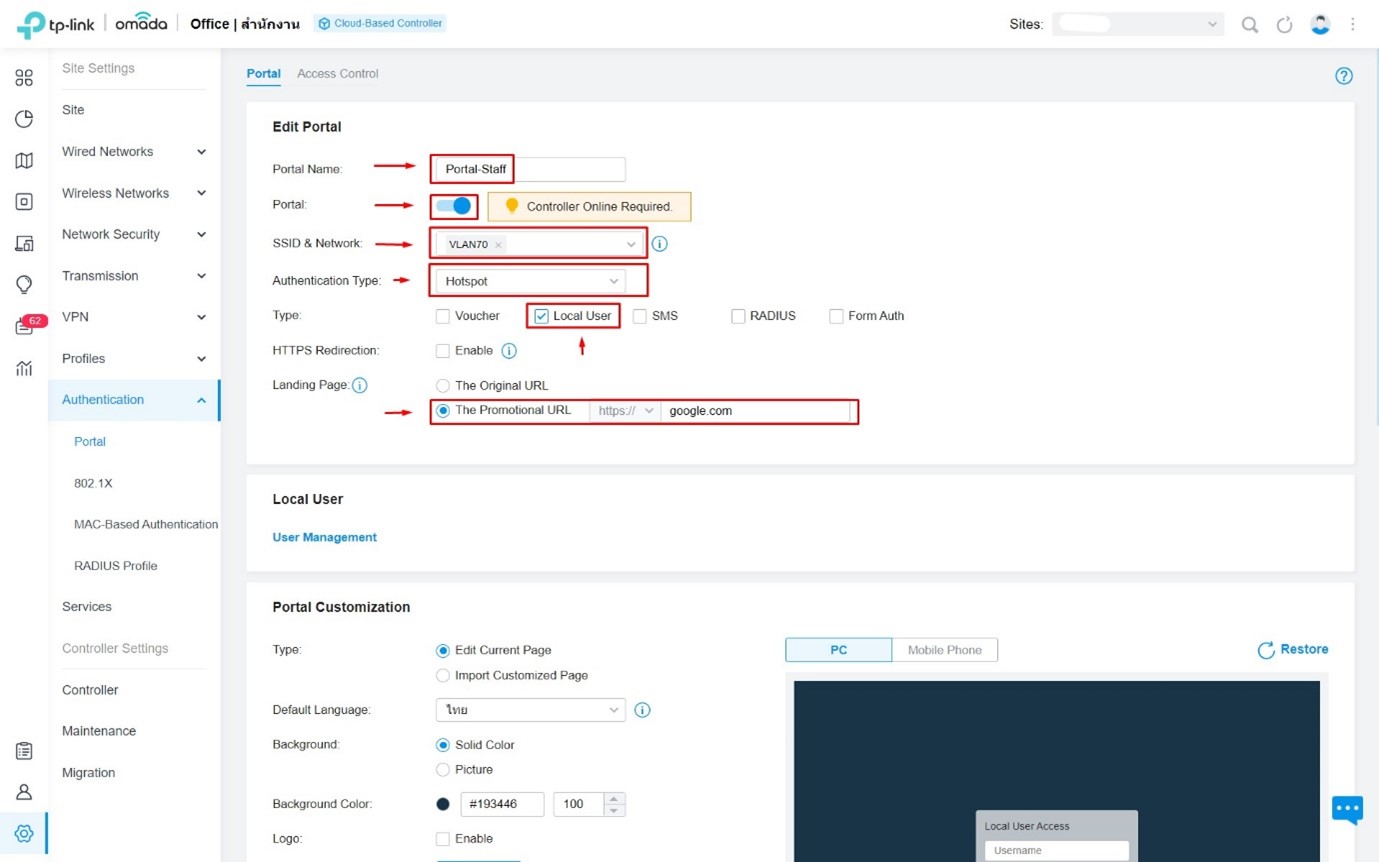Increase opacity value with up stepper
This screenshot has width=1379, height=862.
click(615, 798)
